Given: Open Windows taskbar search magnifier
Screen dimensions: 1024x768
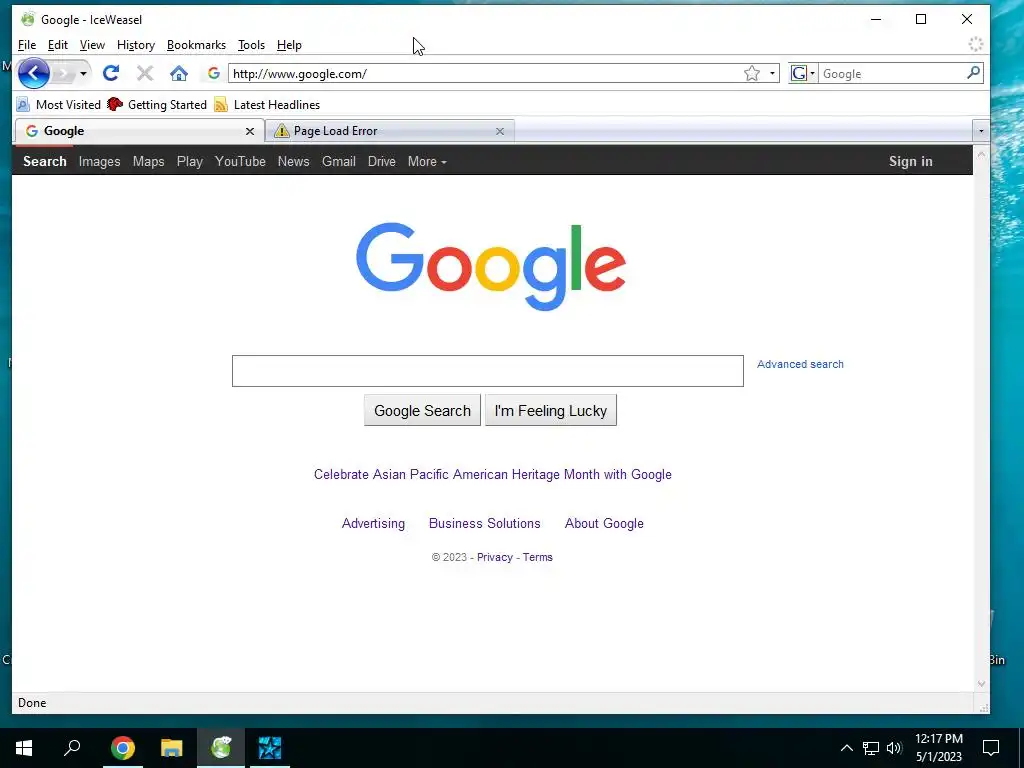Looking at the screenshot, I should click(x=72, y=748).
